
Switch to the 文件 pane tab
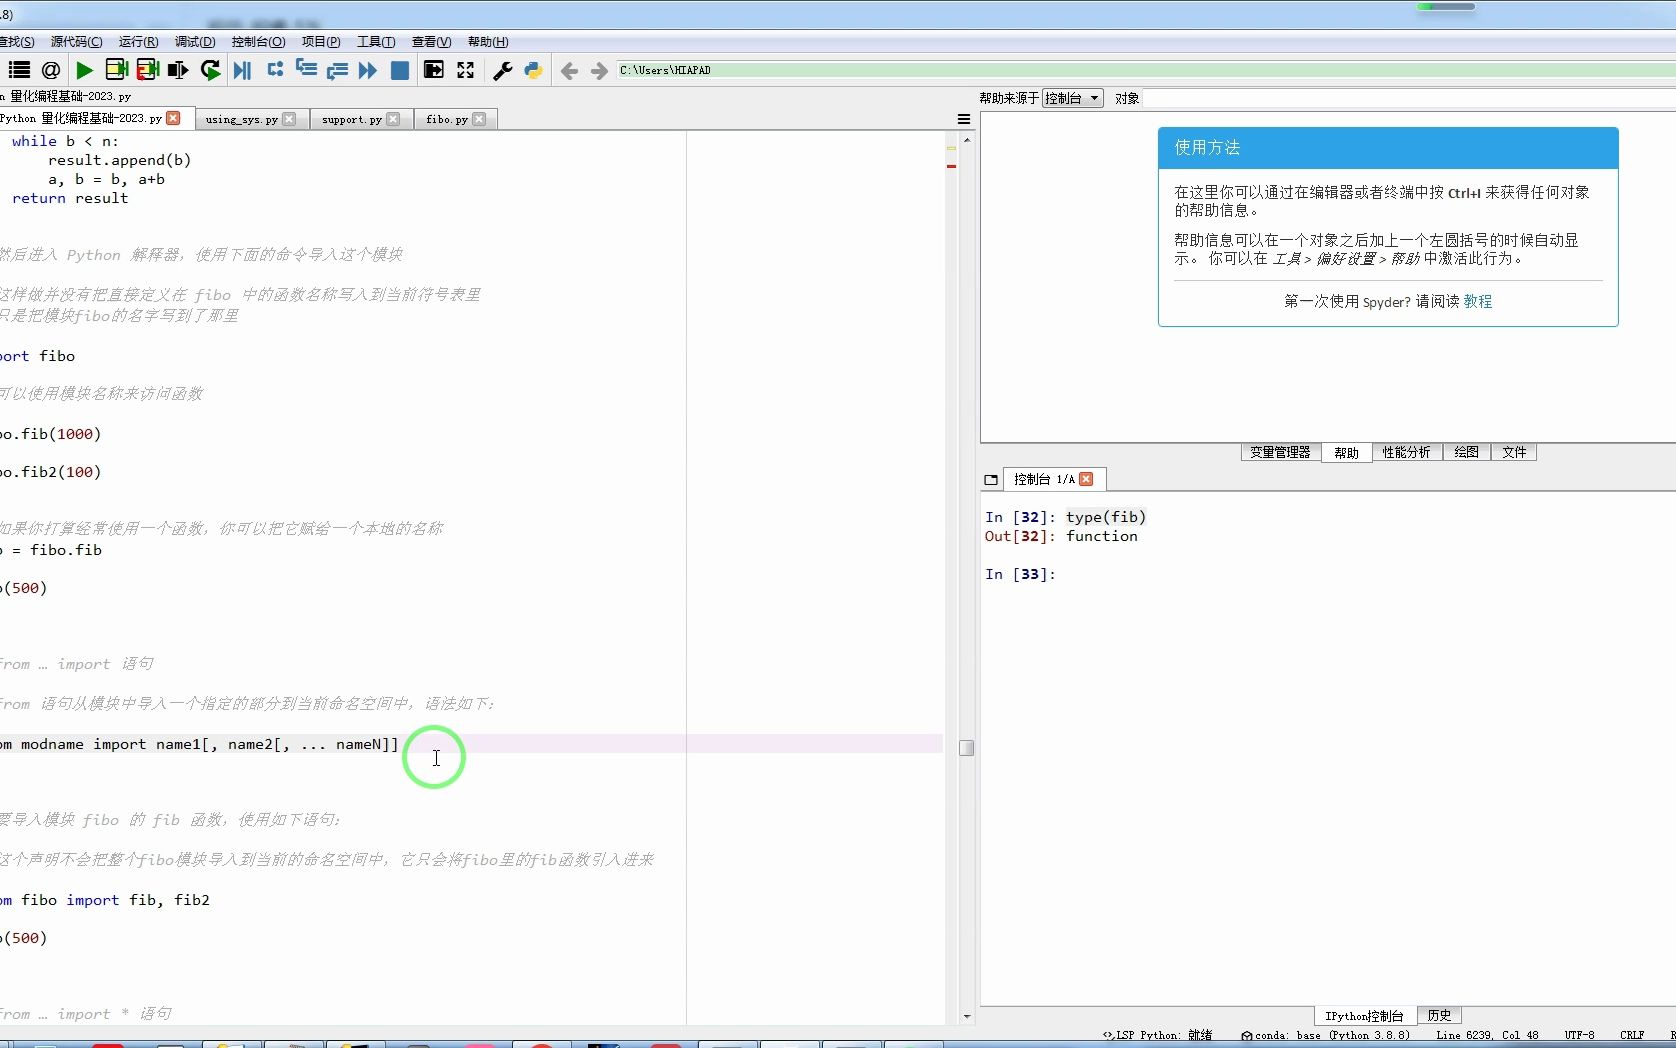click(1514, 452)
